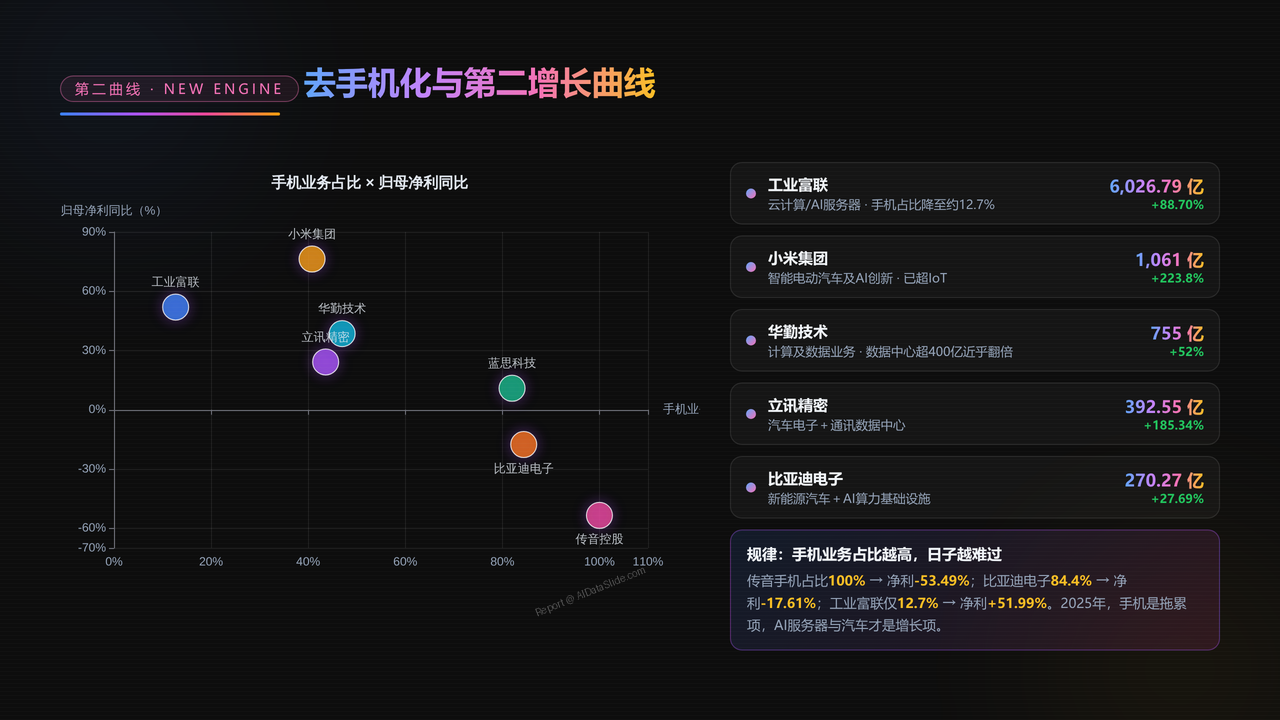Click the bullet dot beside 比亚迪电子 card

coord(751,488)
